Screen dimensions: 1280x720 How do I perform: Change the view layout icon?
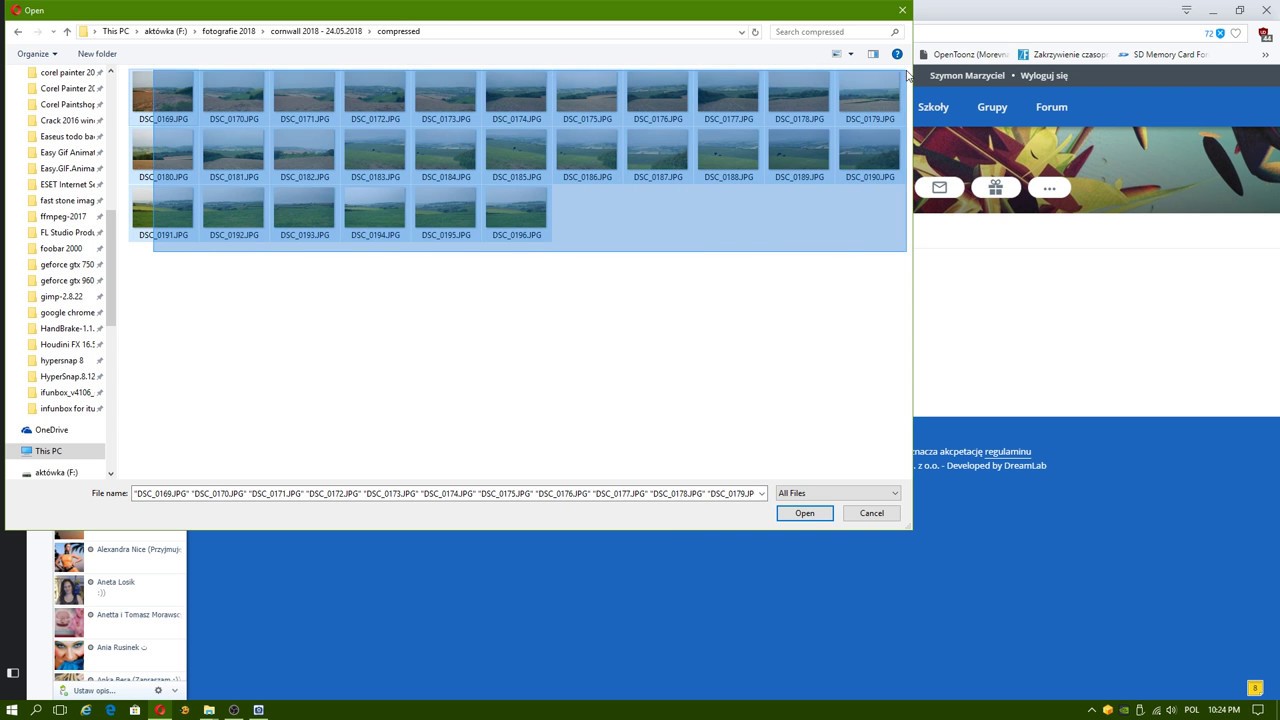837,54
